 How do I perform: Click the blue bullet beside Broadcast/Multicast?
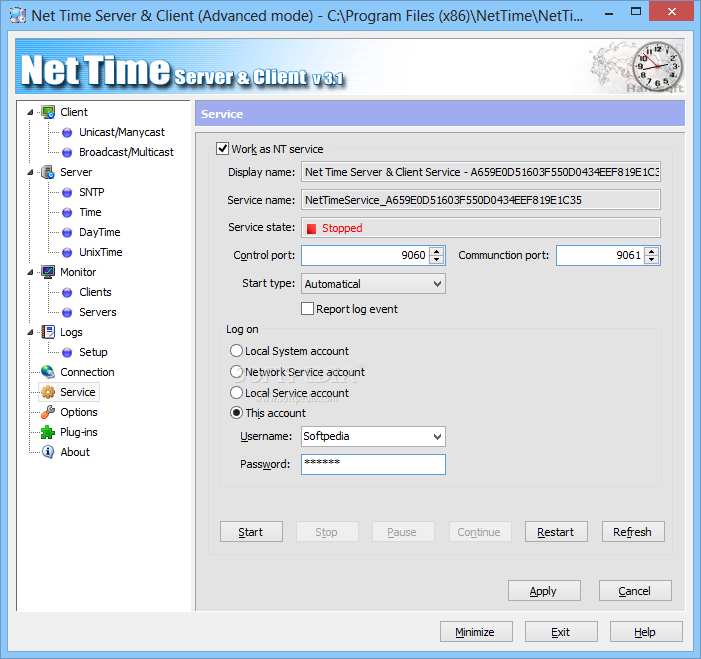pos(67,152)
